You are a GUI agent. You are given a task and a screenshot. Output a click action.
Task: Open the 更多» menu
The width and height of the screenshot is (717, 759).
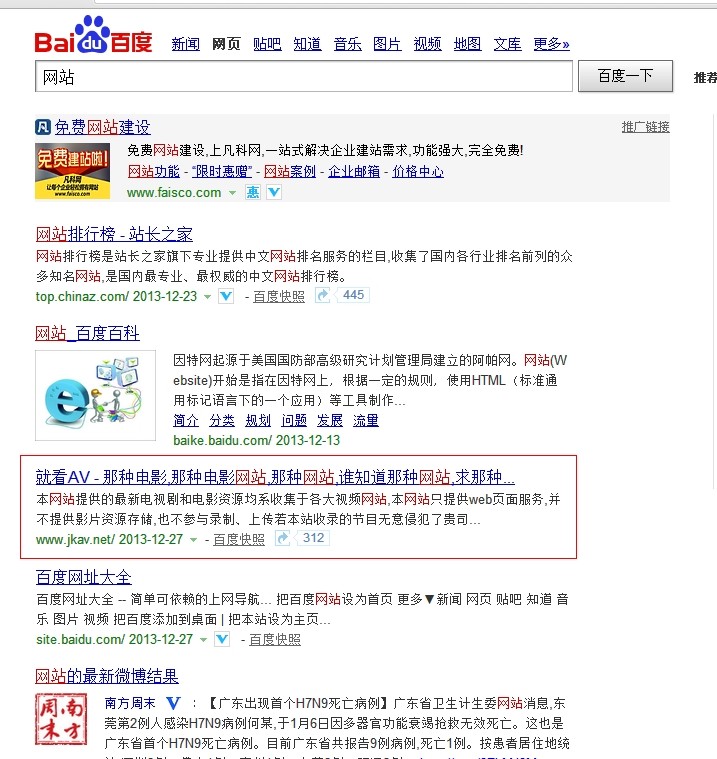(x=551, y=44)
